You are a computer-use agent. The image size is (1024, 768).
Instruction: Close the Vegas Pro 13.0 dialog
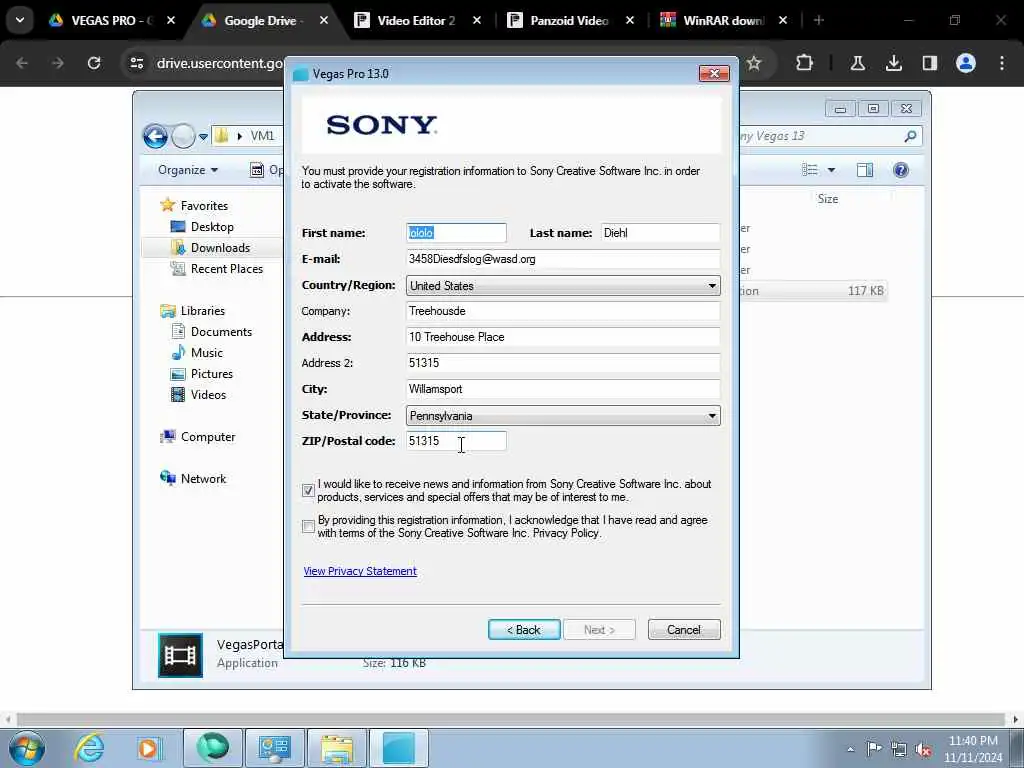(714, 73)
